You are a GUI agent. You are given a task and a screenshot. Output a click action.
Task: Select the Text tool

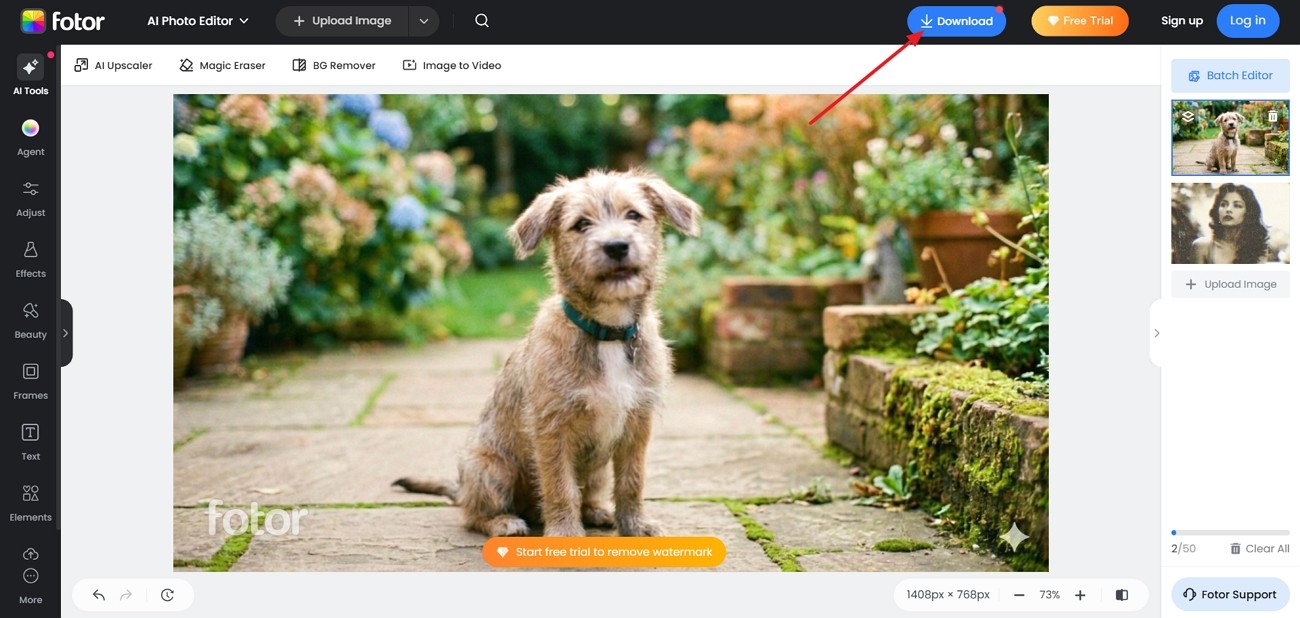[x=30, y=442]
